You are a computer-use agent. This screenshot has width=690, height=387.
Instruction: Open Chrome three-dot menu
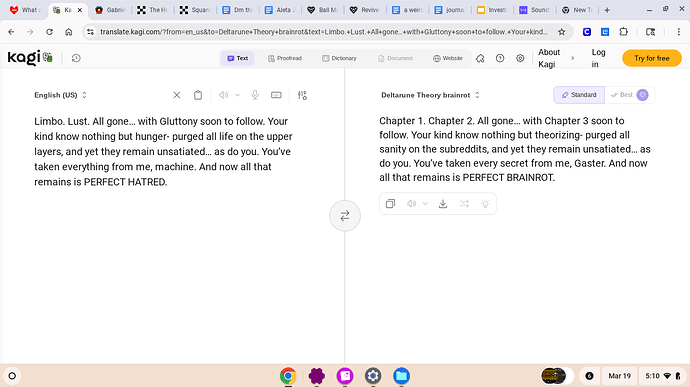coord(679,32)
